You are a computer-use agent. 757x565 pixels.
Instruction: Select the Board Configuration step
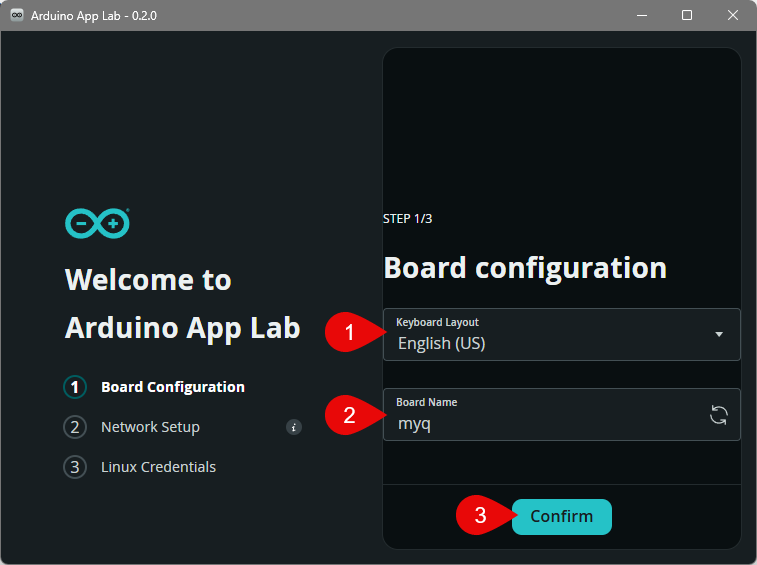click(x=172, y=387)
